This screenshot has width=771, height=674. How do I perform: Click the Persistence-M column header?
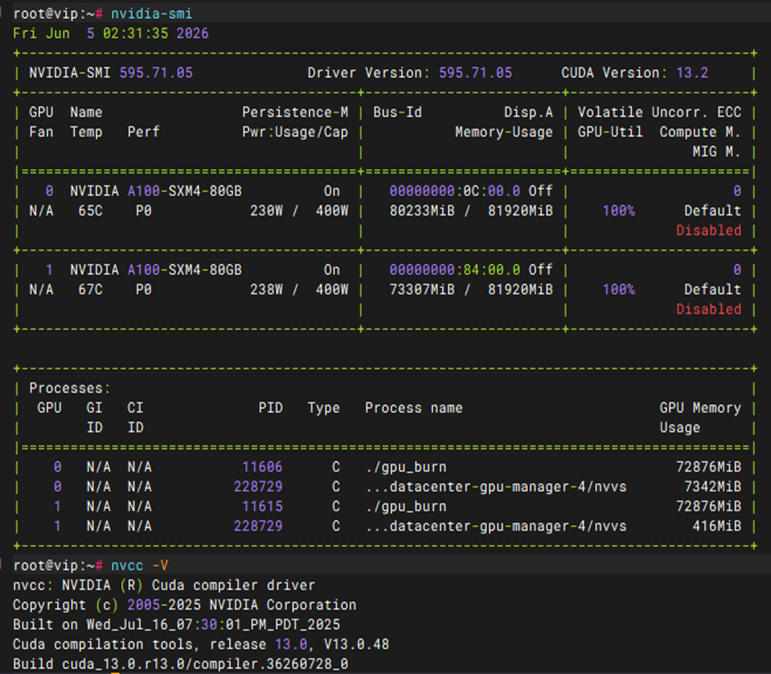[295, 112]
